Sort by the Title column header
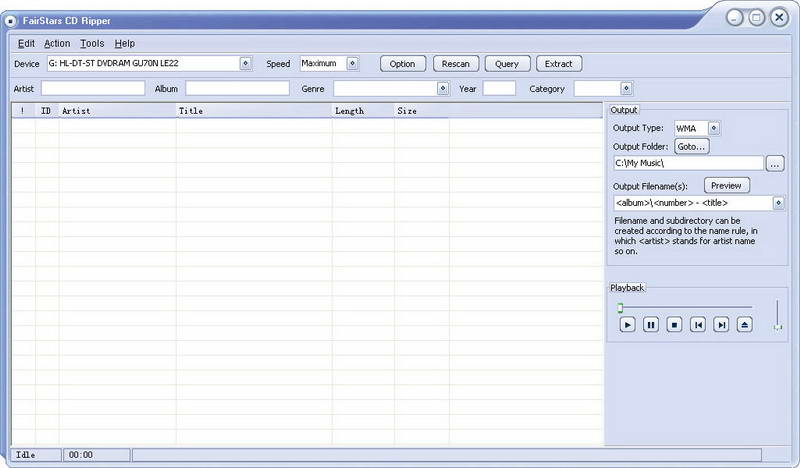The width and height of the screenshot is (800, 468). pos(254,111)
